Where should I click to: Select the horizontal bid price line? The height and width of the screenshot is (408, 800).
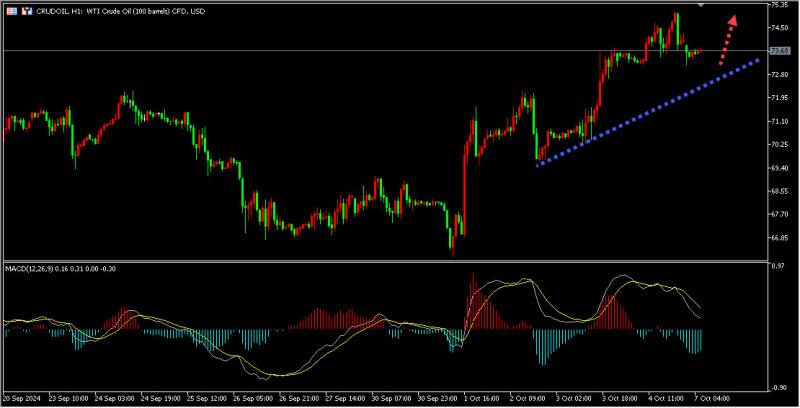click(385, 50)
